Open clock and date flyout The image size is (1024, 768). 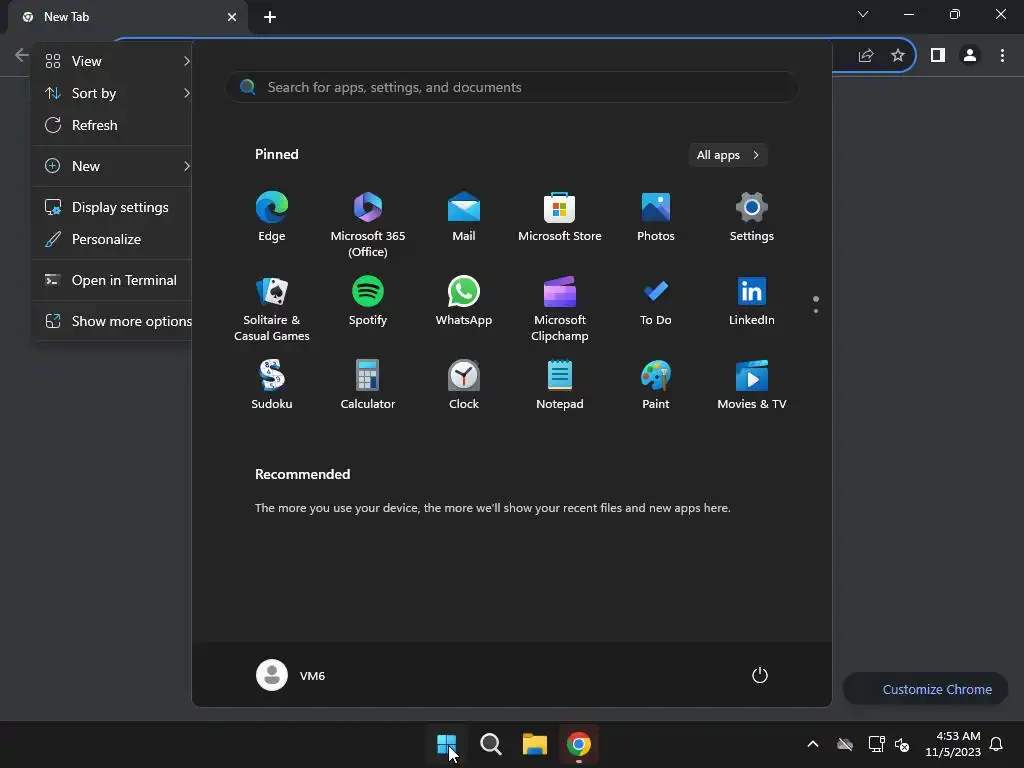tap(953, 744)
